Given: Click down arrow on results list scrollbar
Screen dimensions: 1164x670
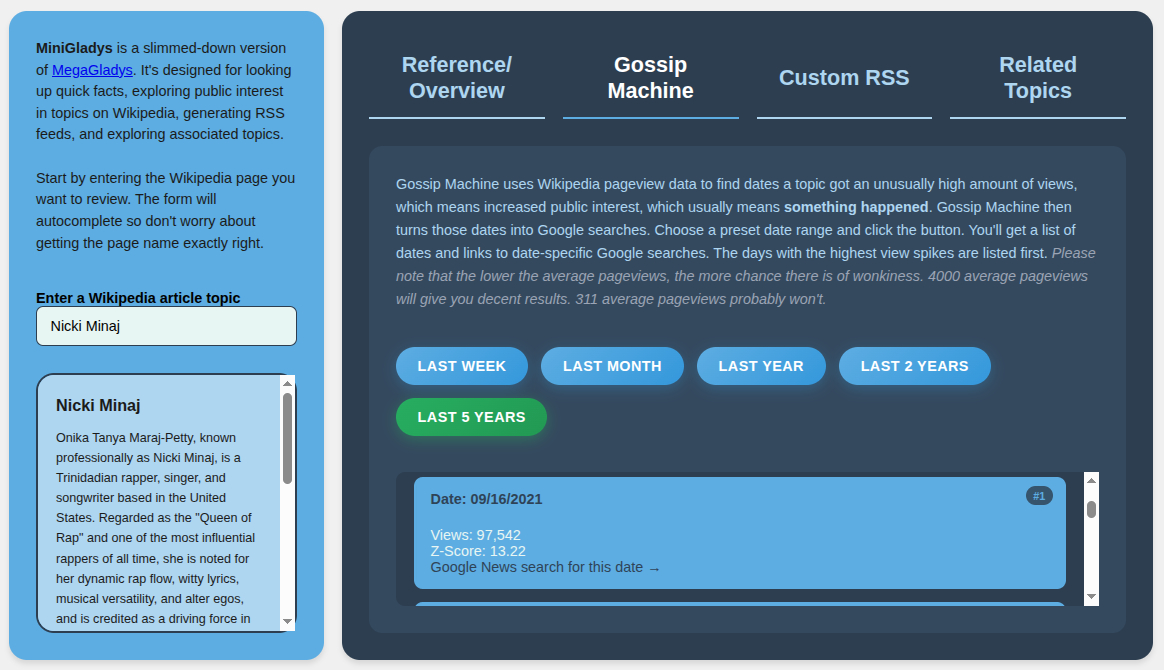Looking at the screenshot, I should [x=1091, y=597].
